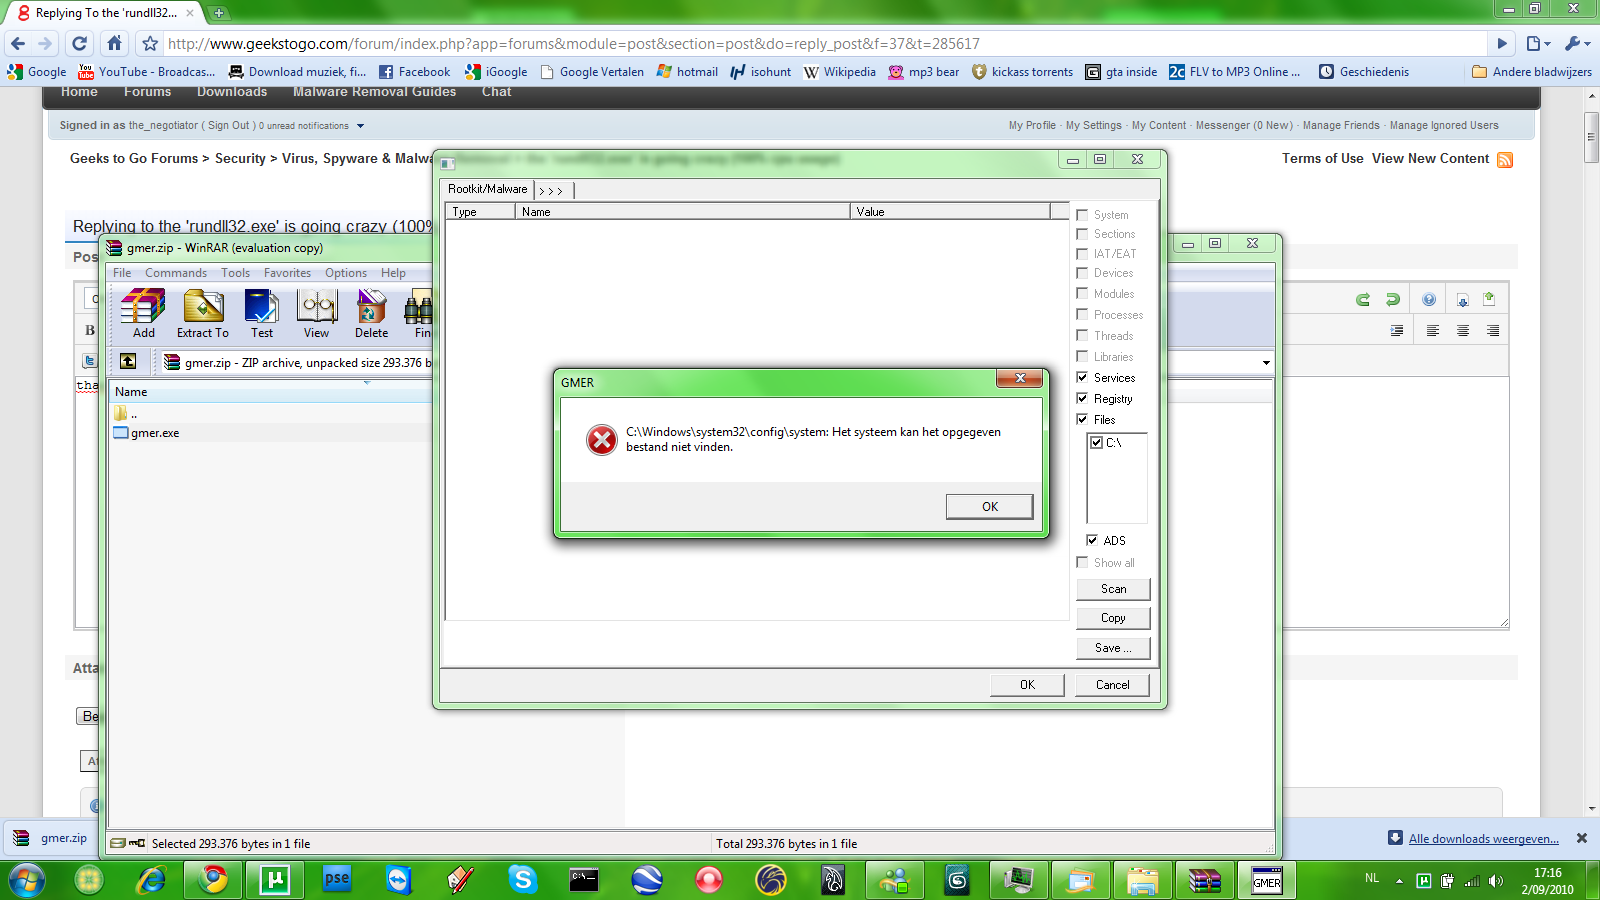The height and width of the screenshot is (900, 1600).
Task: Open the Chrome page menu dropdown
Action: point(1538,43)
